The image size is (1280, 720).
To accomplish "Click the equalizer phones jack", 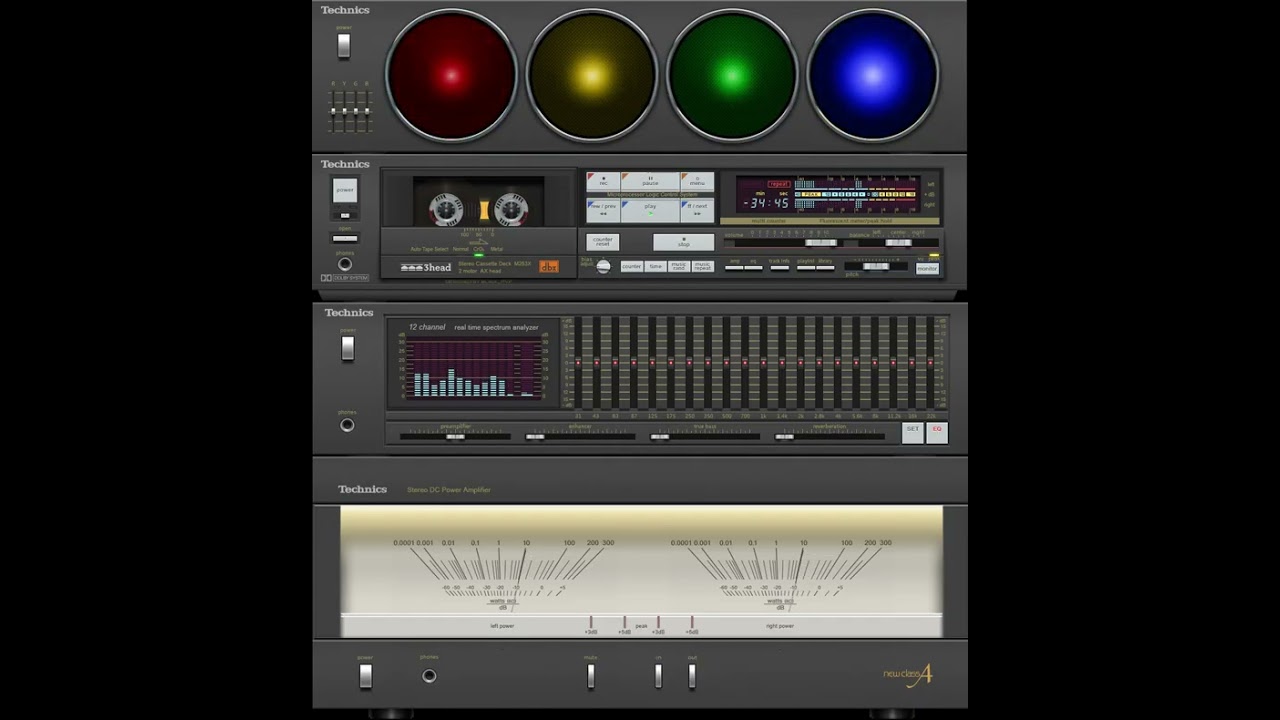I will 347,425.
